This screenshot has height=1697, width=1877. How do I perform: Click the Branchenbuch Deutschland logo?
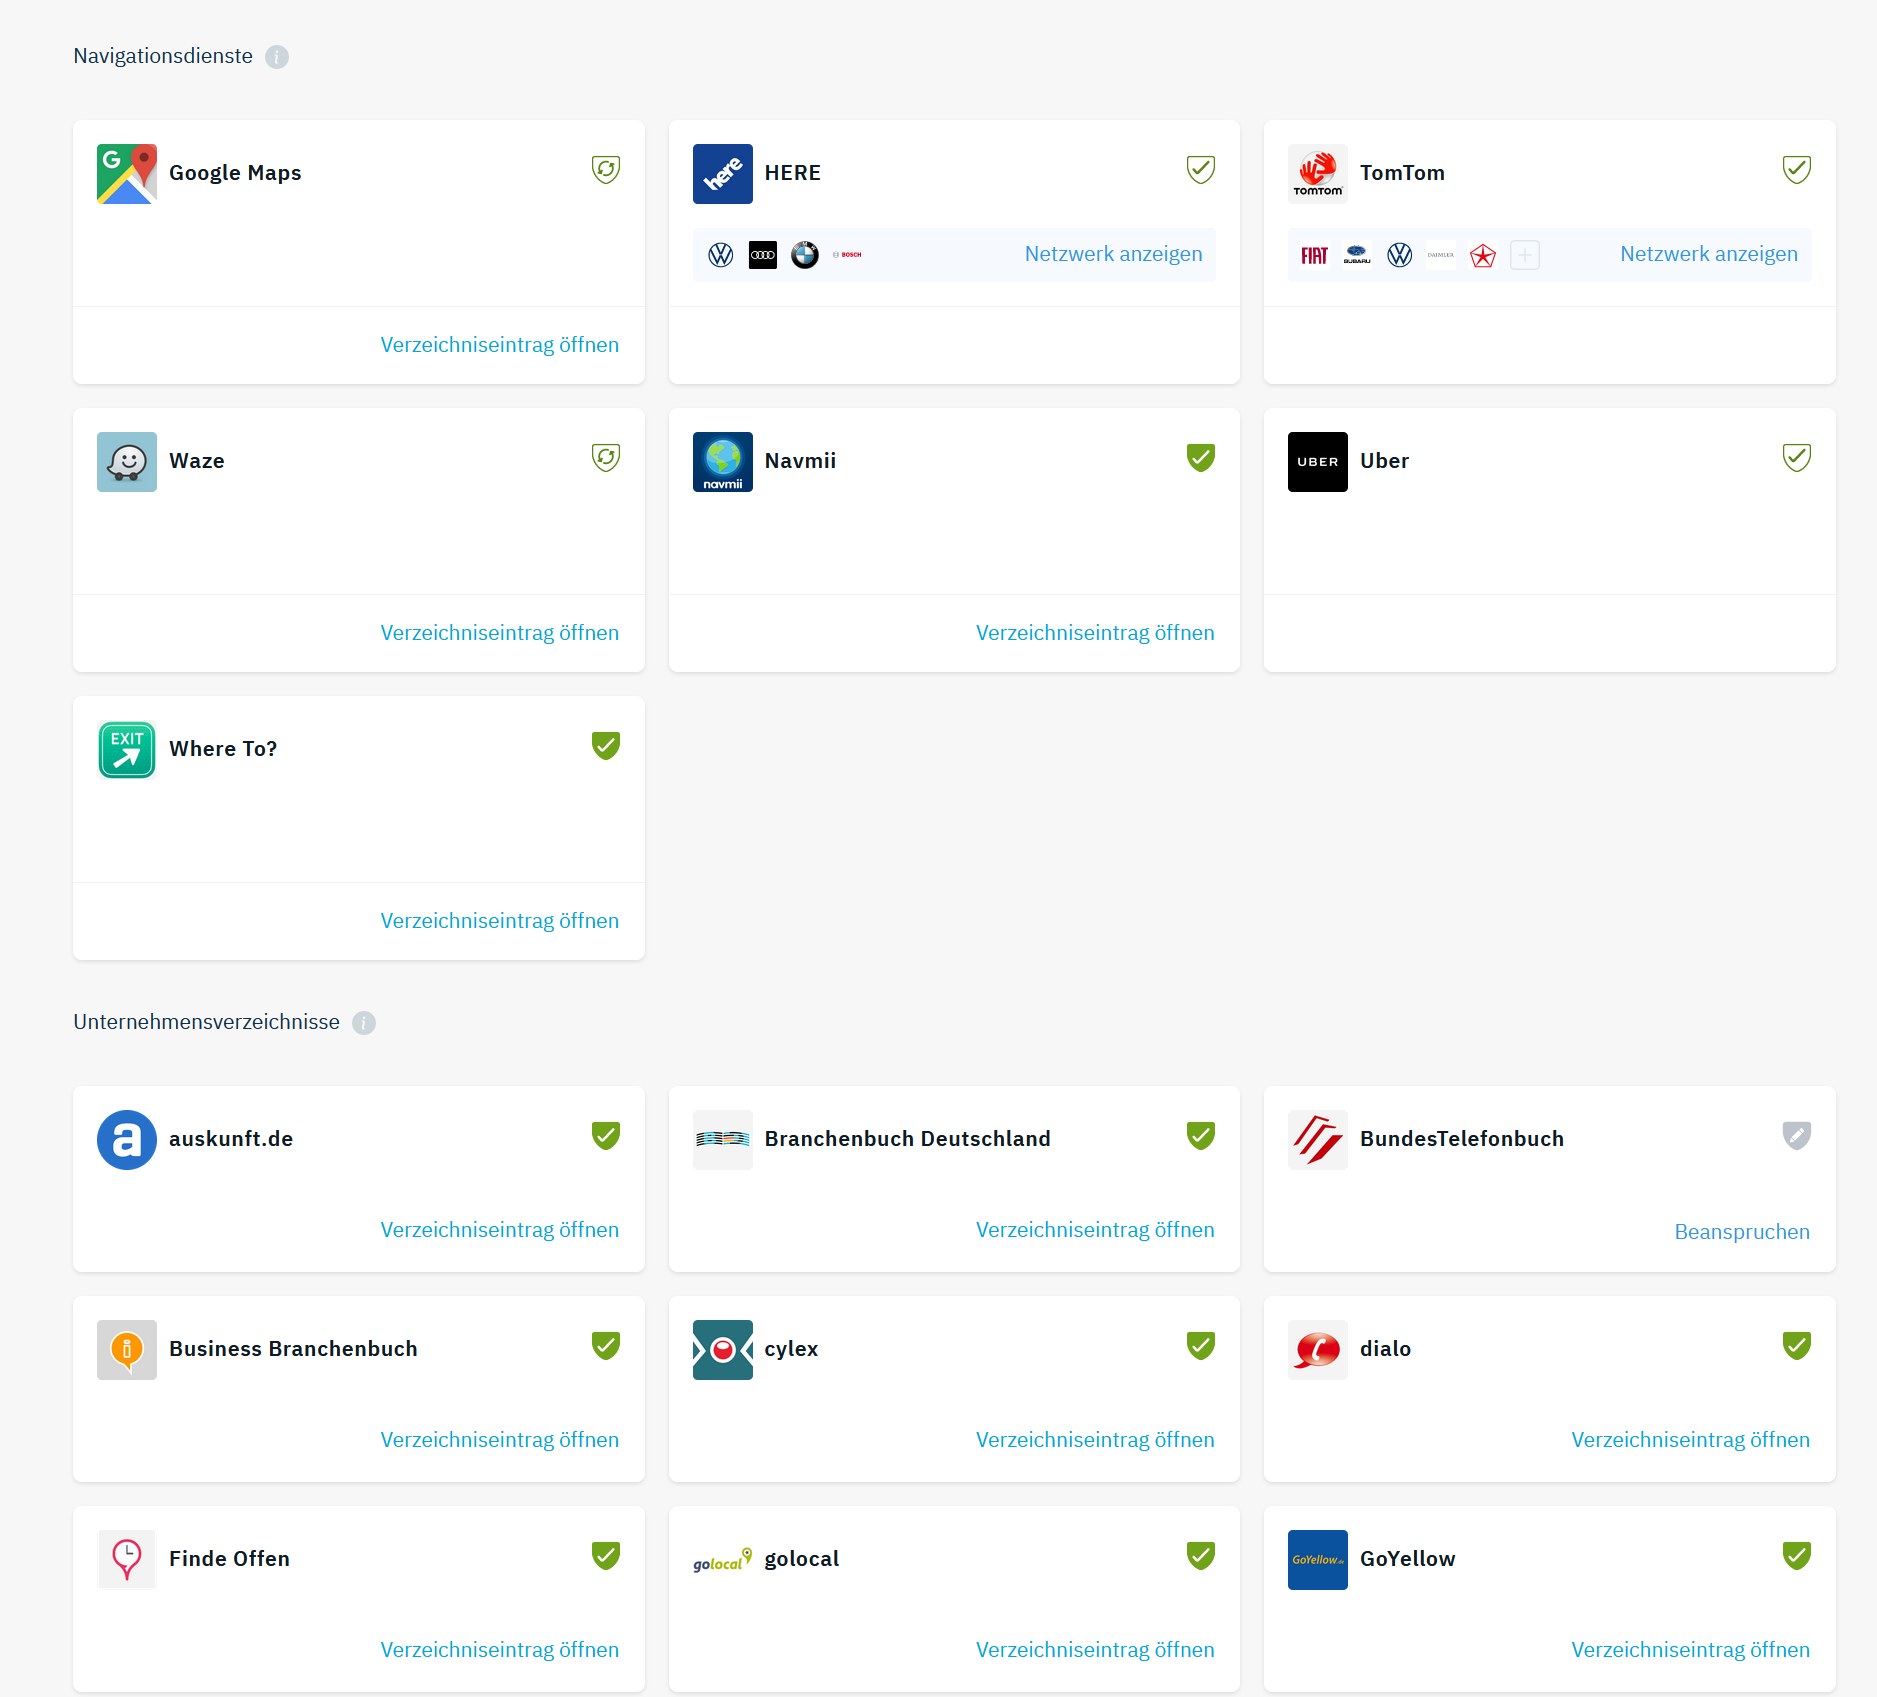pyautogui.click(x=723, y=1140)
